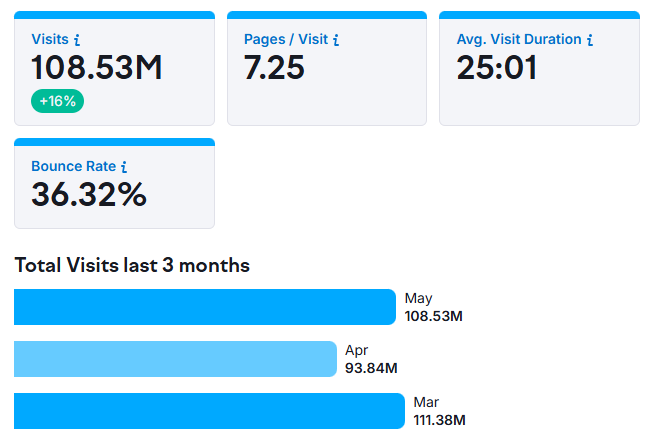The width and height of the screenshot is (659, 443).
Task: Click the light blue Apr bar
Action: coord(175,359)
